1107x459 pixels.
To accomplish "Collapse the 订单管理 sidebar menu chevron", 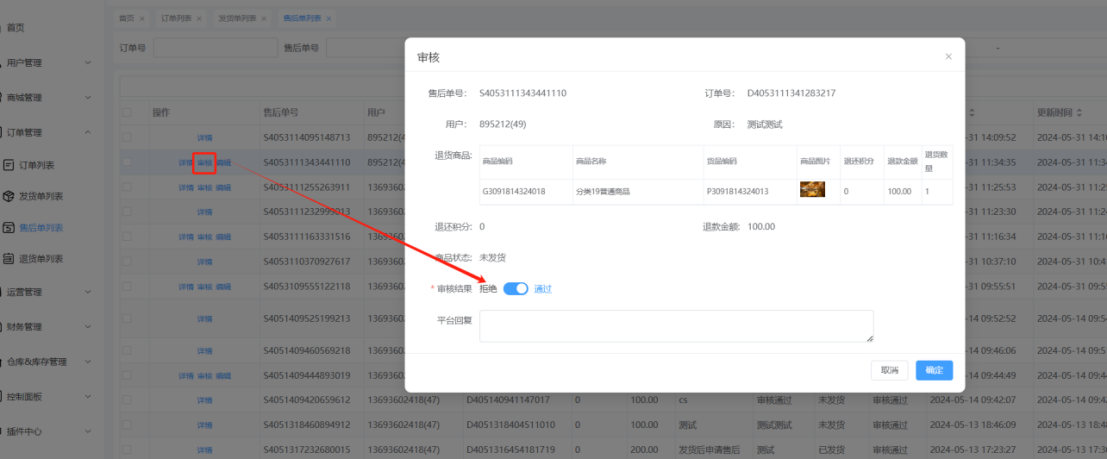I will tap(88, 132).
